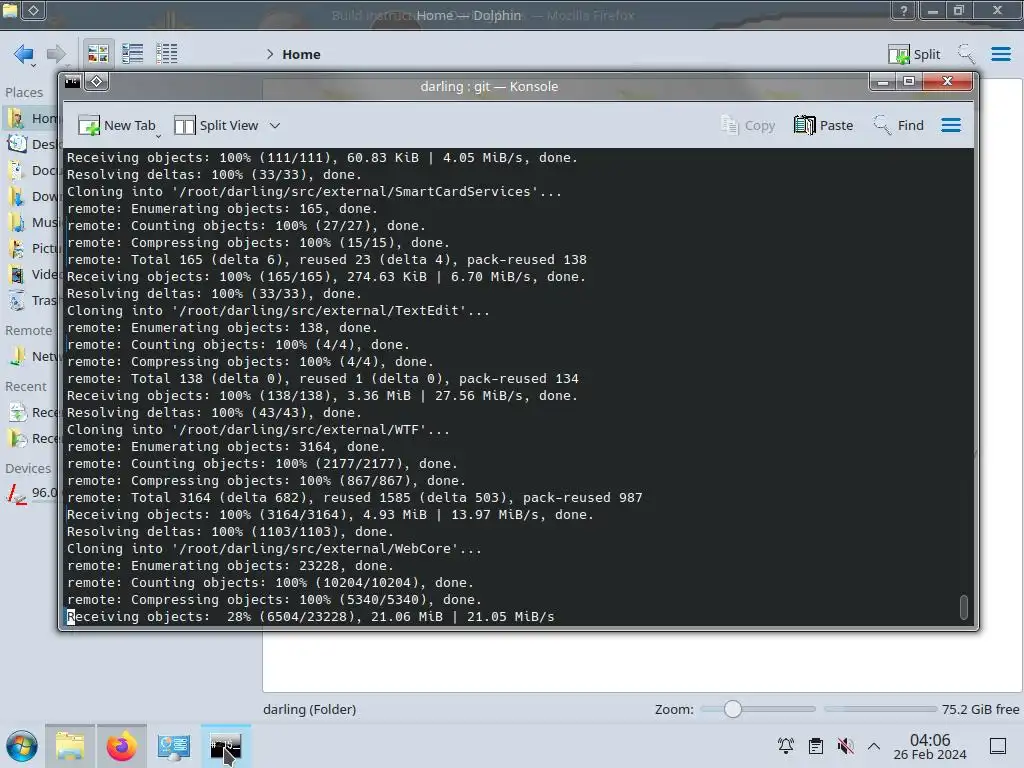
Task: Select Desktop in Places panel
Action: click(x=30, y=144)
